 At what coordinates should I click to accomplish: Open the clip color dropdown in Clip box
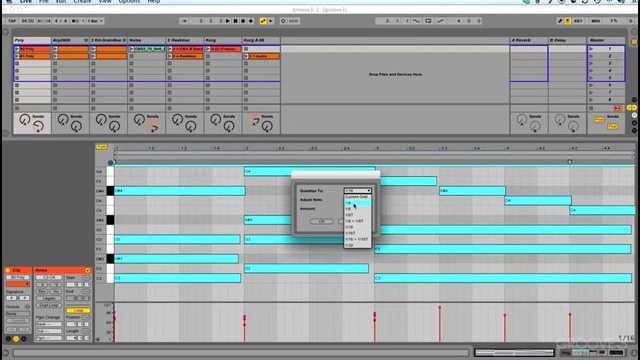pos(18,284)
